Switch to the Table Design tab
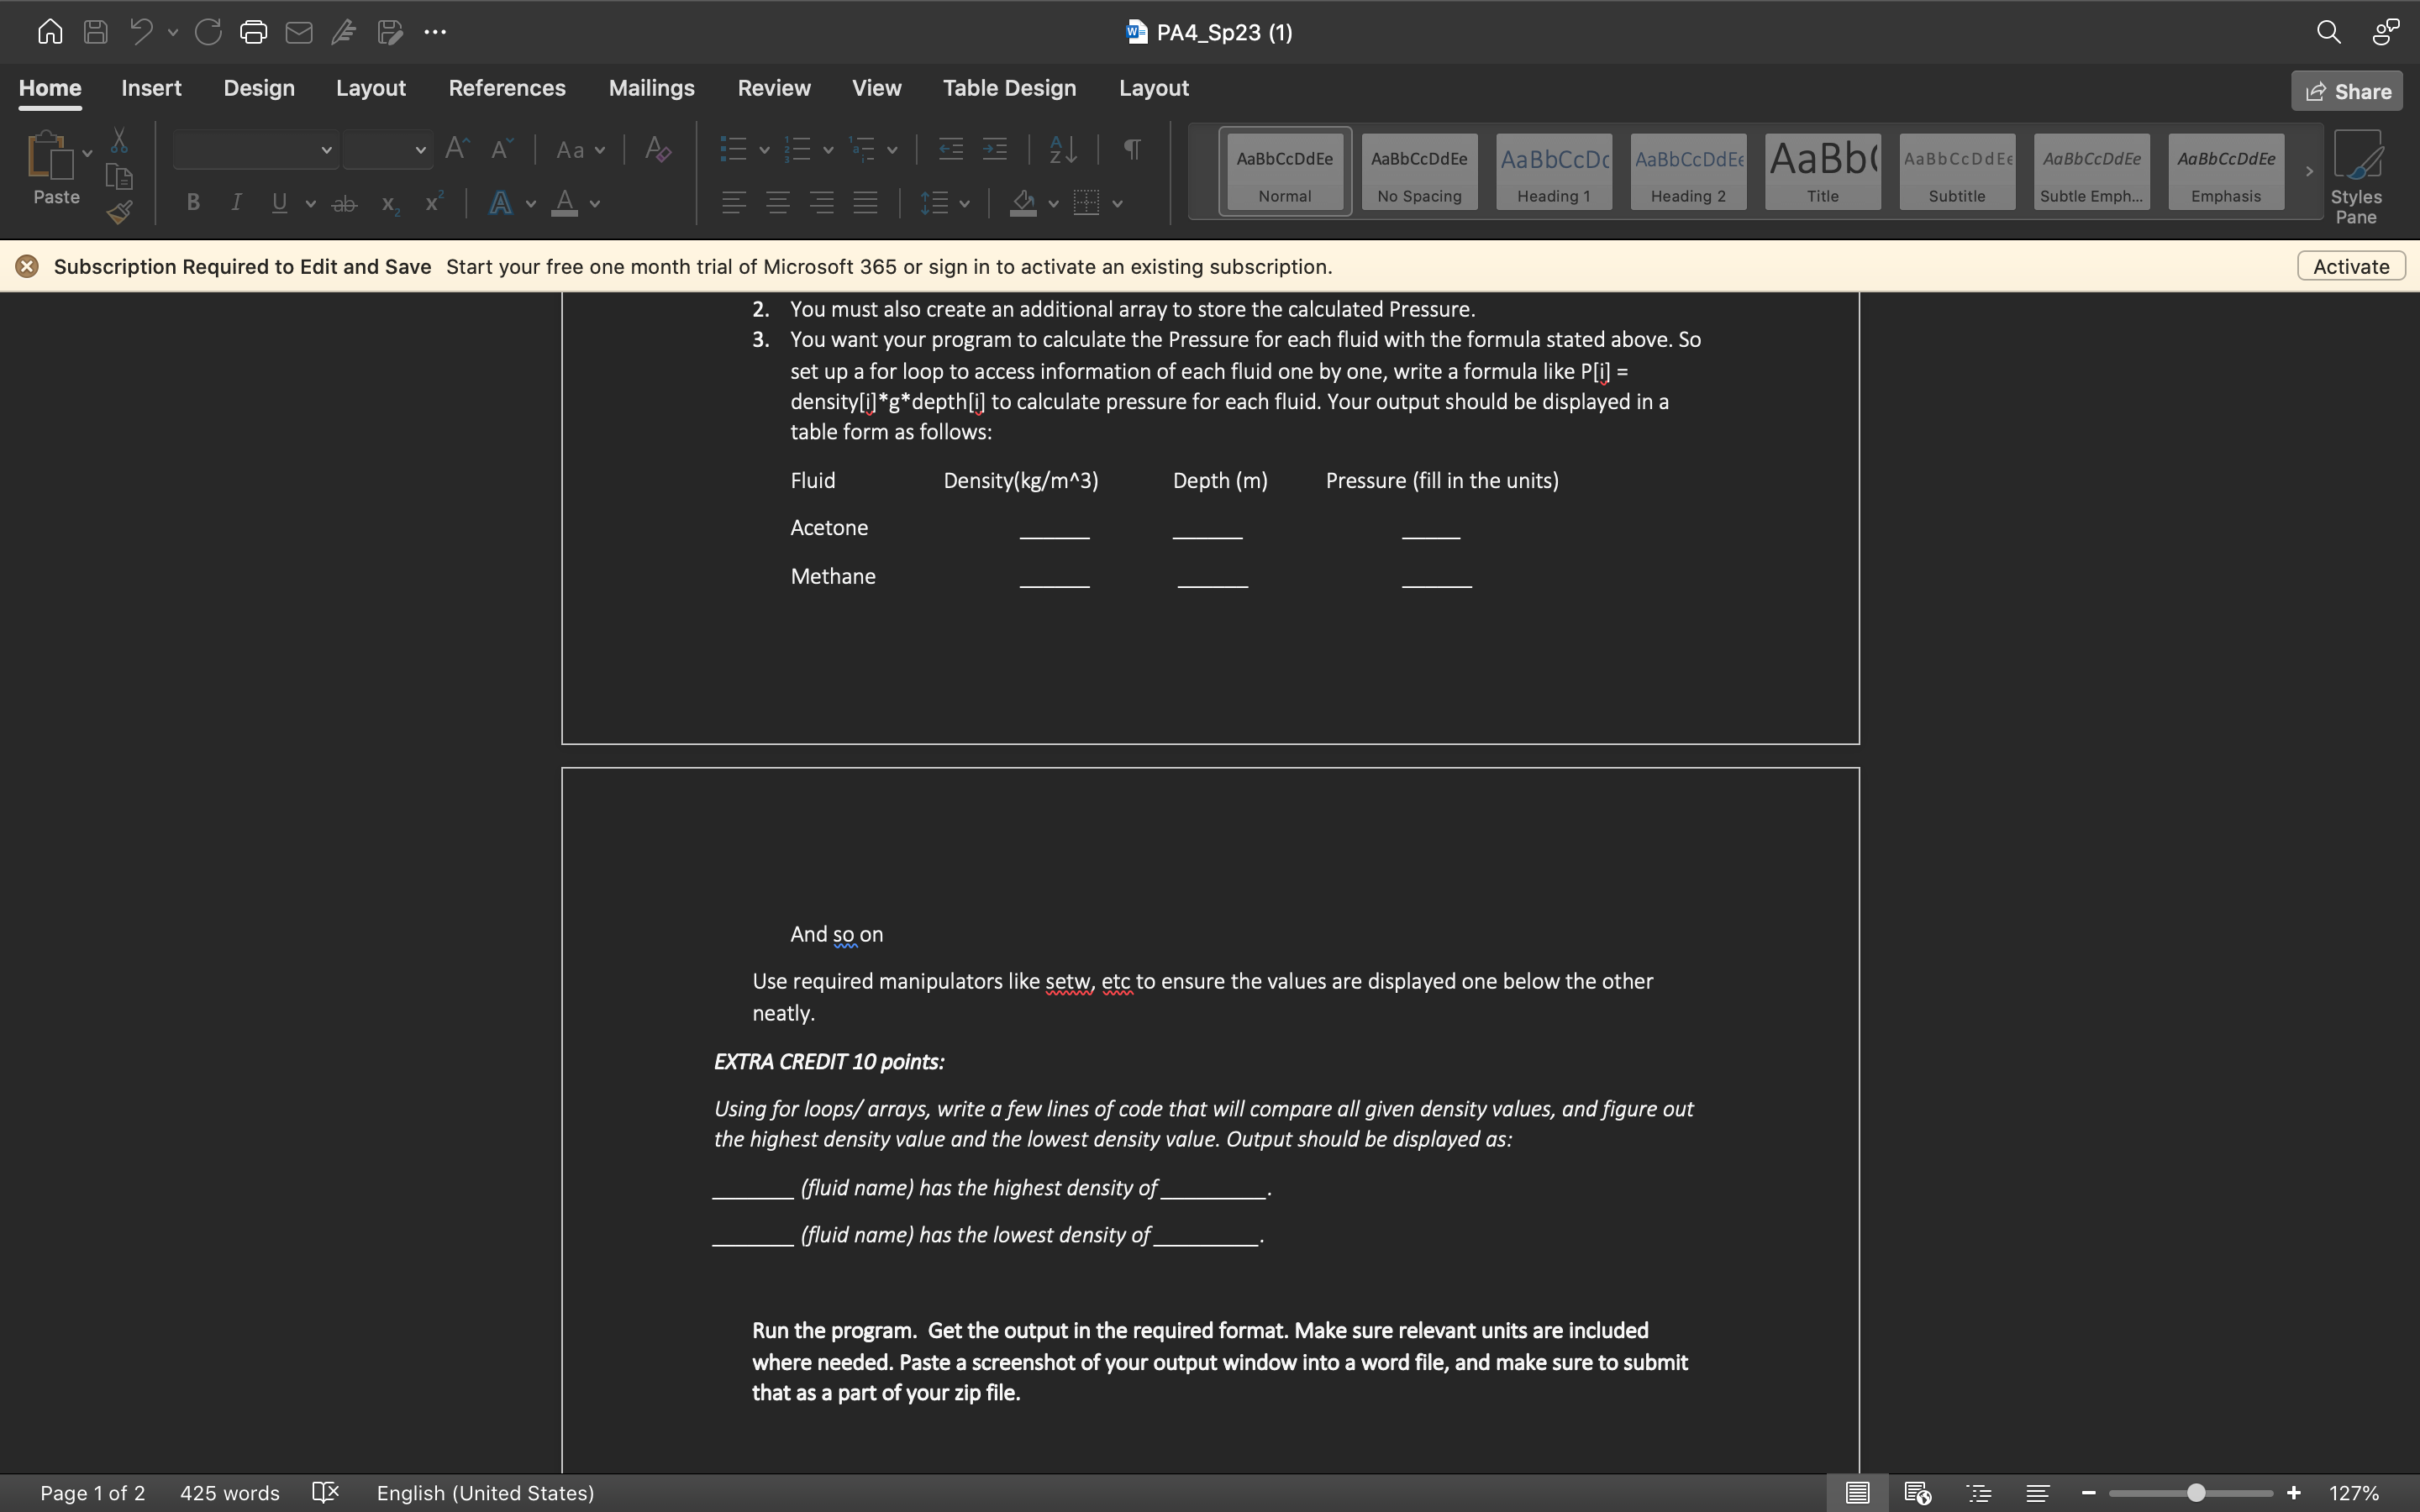The height and width of the screenshot is (1512, 2420). pyautogui.click(x=1009, y=88)
